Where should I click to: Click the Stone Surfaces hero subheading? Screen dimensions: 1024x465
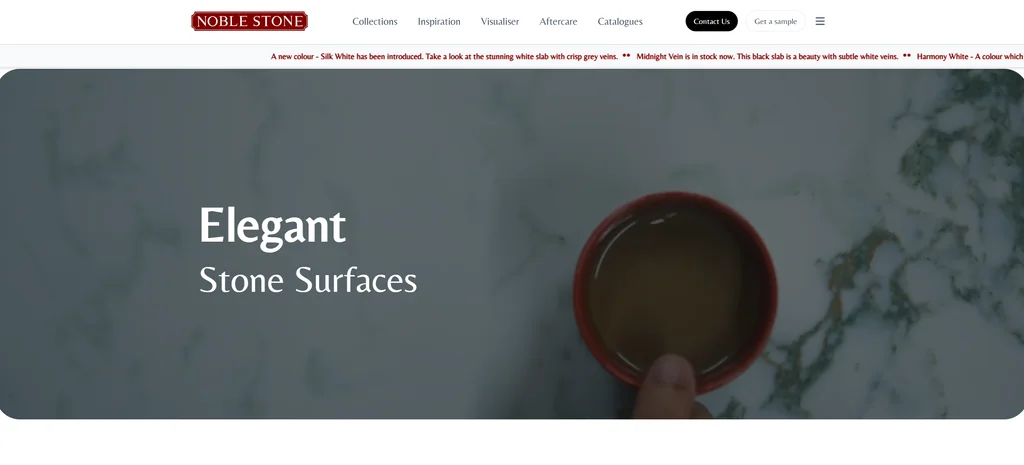click(x=308, y=280)
